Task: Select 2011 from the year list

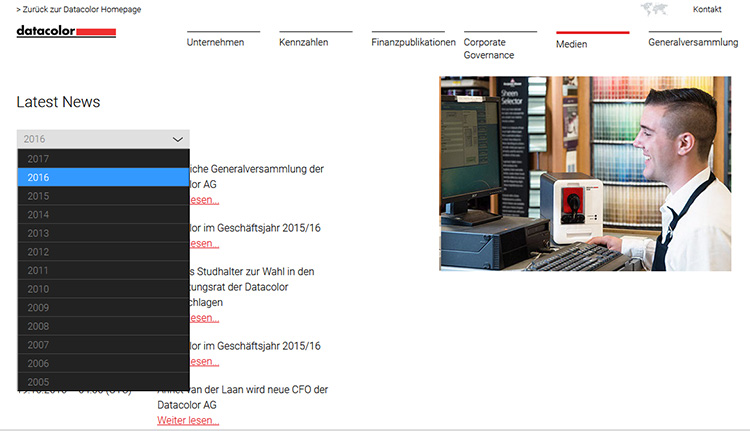Action: [103, 271]
